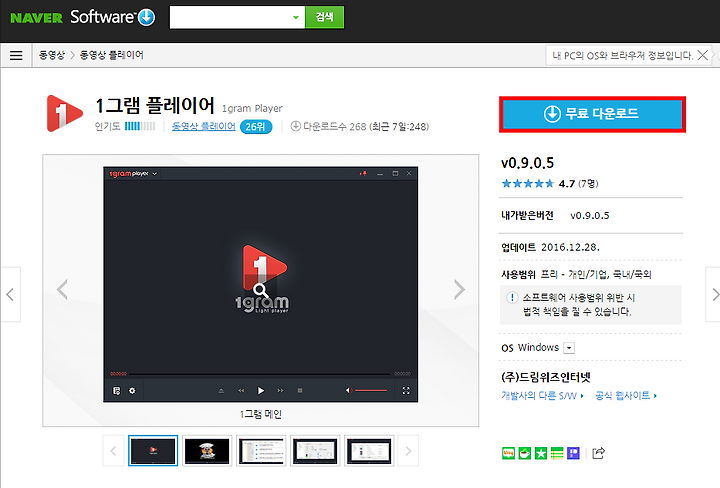Open 개발사의 다른 S/W link
This screenshot has height=488, width=720.
pos(542,396)
